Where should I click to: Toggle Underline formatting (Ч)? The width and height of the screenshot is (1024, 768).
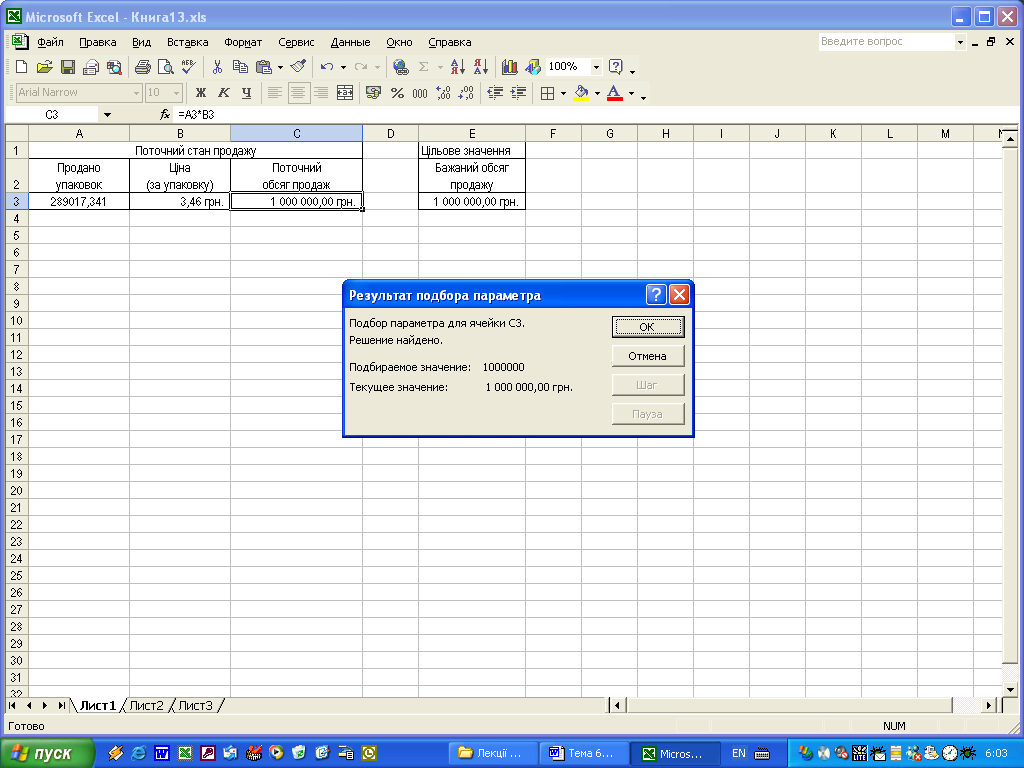click(x=246, y=93)
